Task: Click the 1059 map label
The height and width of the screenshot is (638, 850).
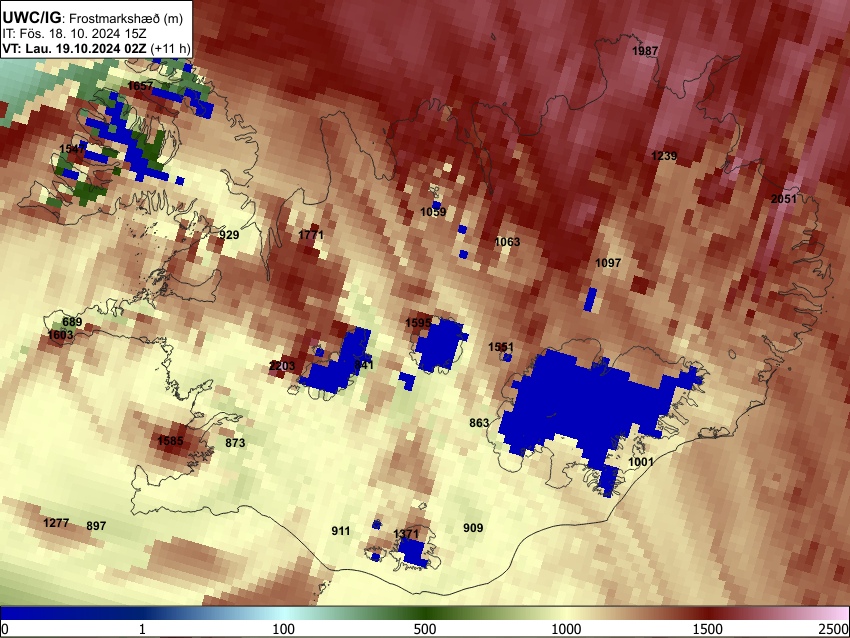Action: 433,212
